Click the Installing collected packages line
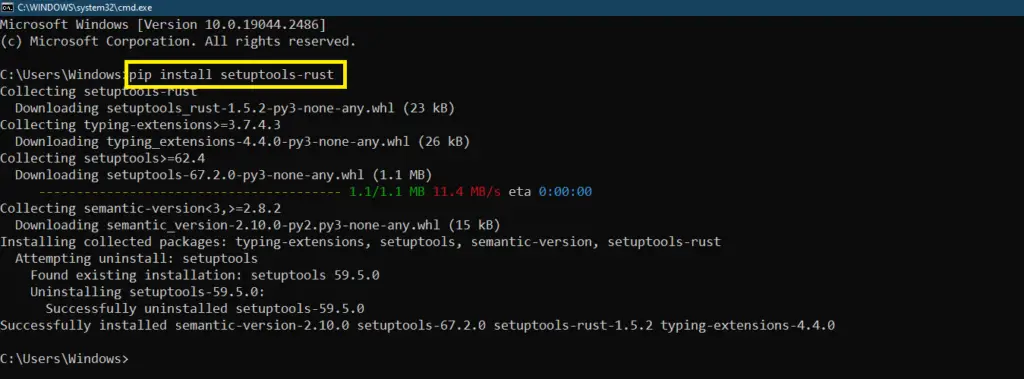Image resolution: width=1024 pixels, height=379 pixels. (x=360, y=242)
